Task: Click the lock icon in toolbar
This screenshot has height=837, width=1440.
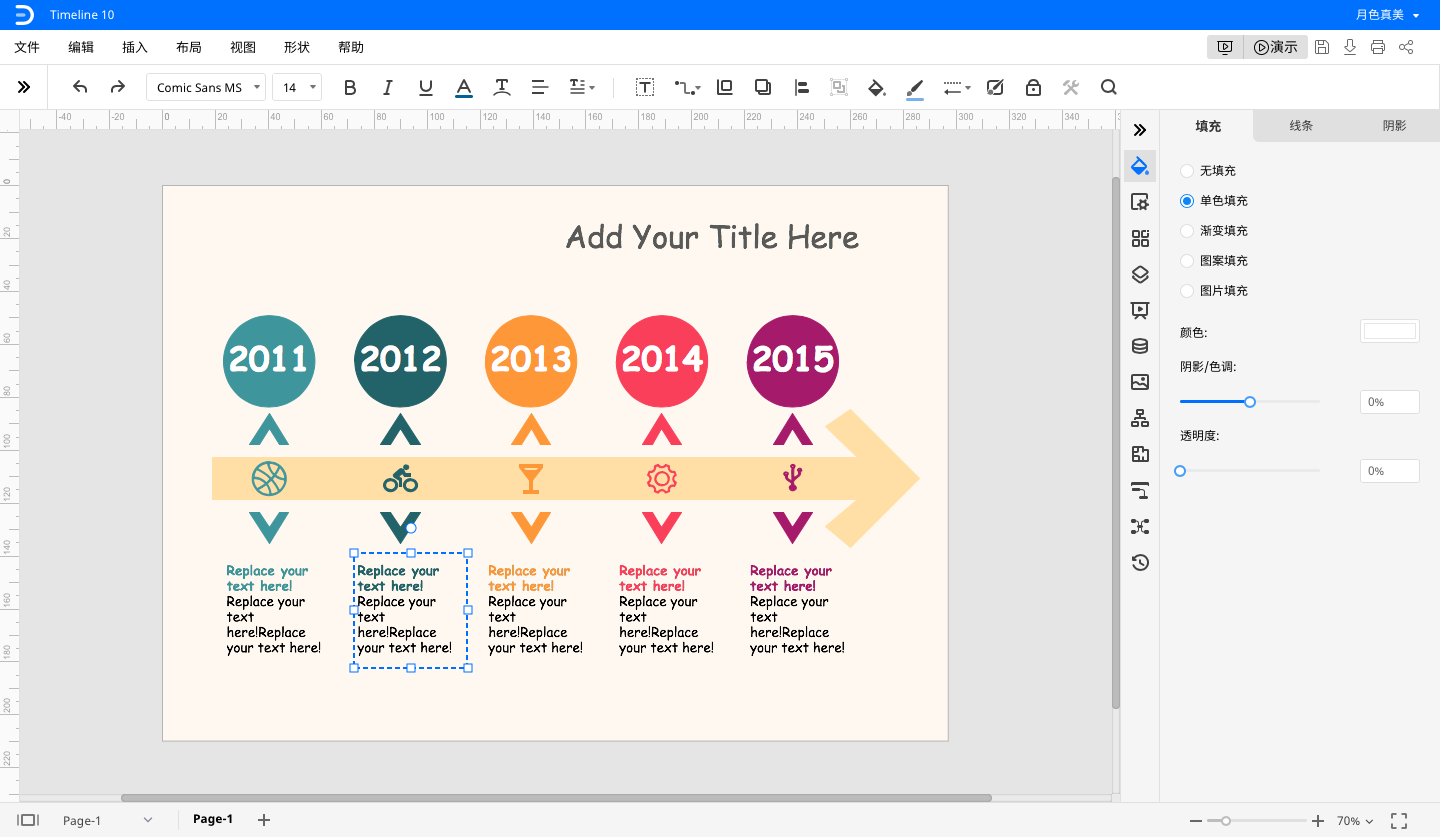Action: click(x=1033, y=88)
